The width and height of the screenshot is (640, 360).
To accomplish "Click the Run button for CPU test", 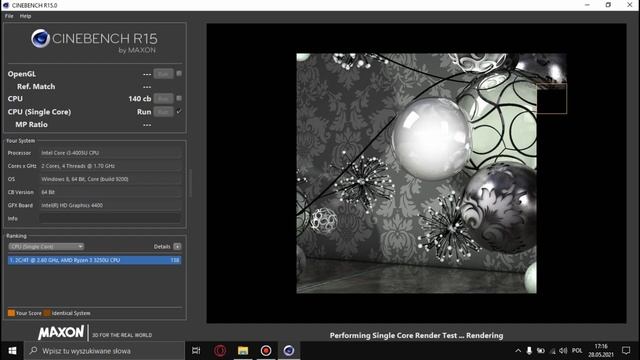I will 163,98.
